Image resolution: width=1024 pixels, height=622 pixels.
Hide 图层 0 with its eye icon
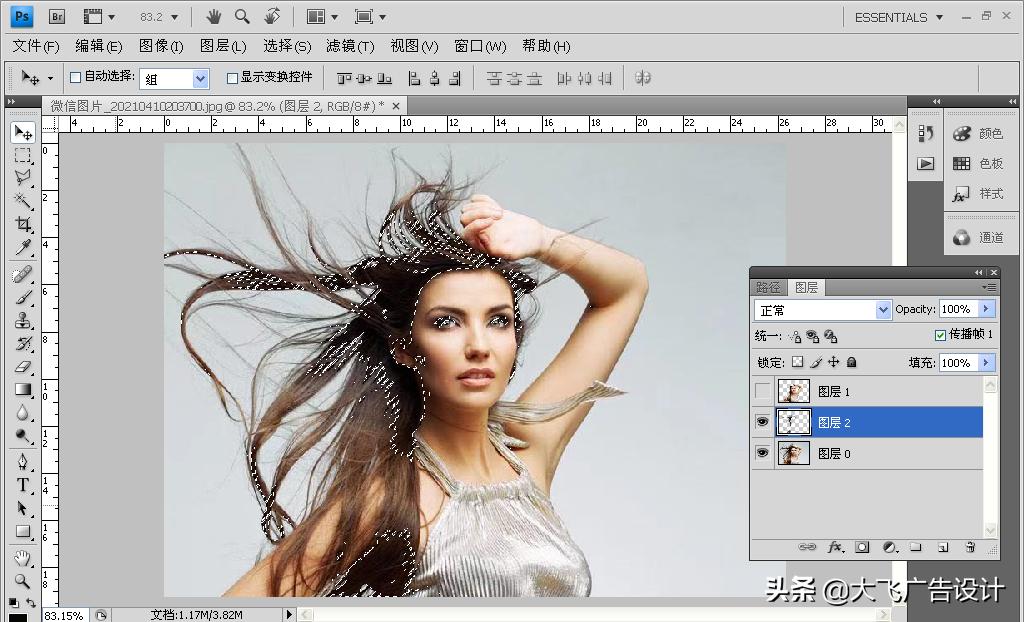coord(763,453)
